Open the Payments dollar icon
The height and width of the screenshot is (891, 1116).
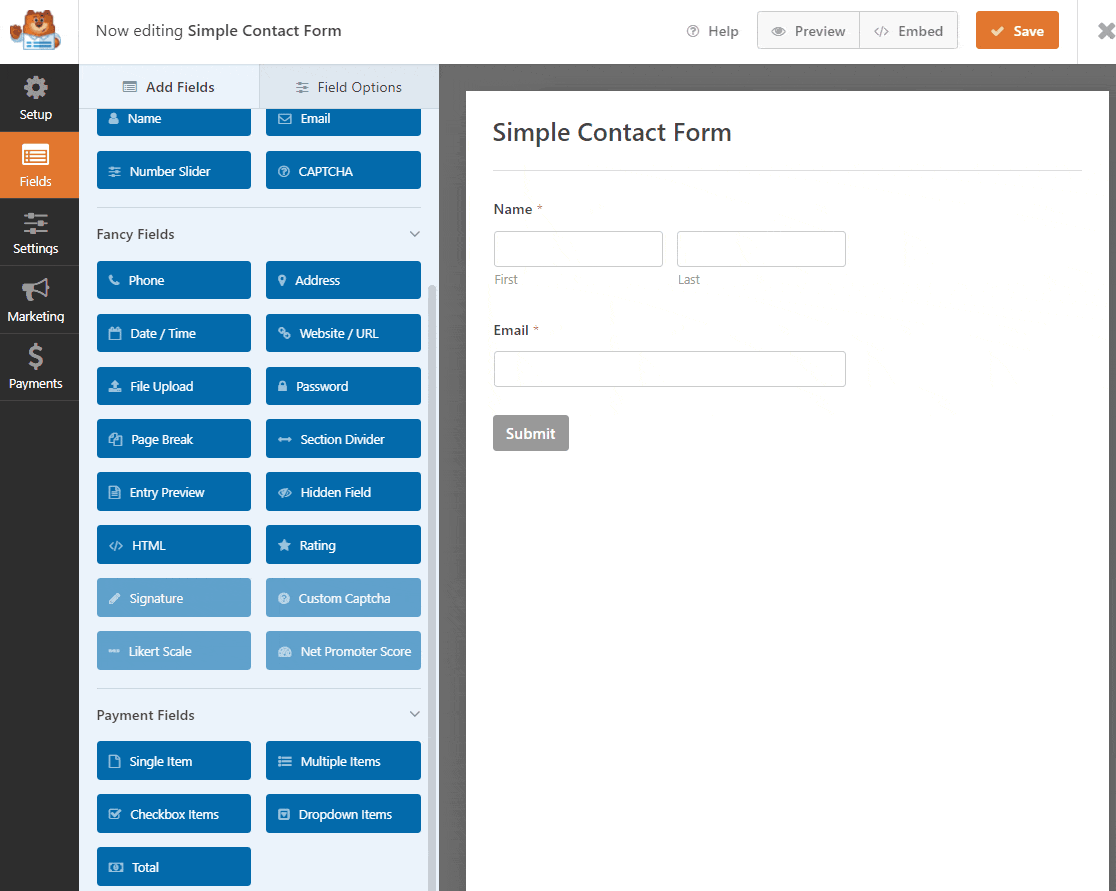point(36,357)
